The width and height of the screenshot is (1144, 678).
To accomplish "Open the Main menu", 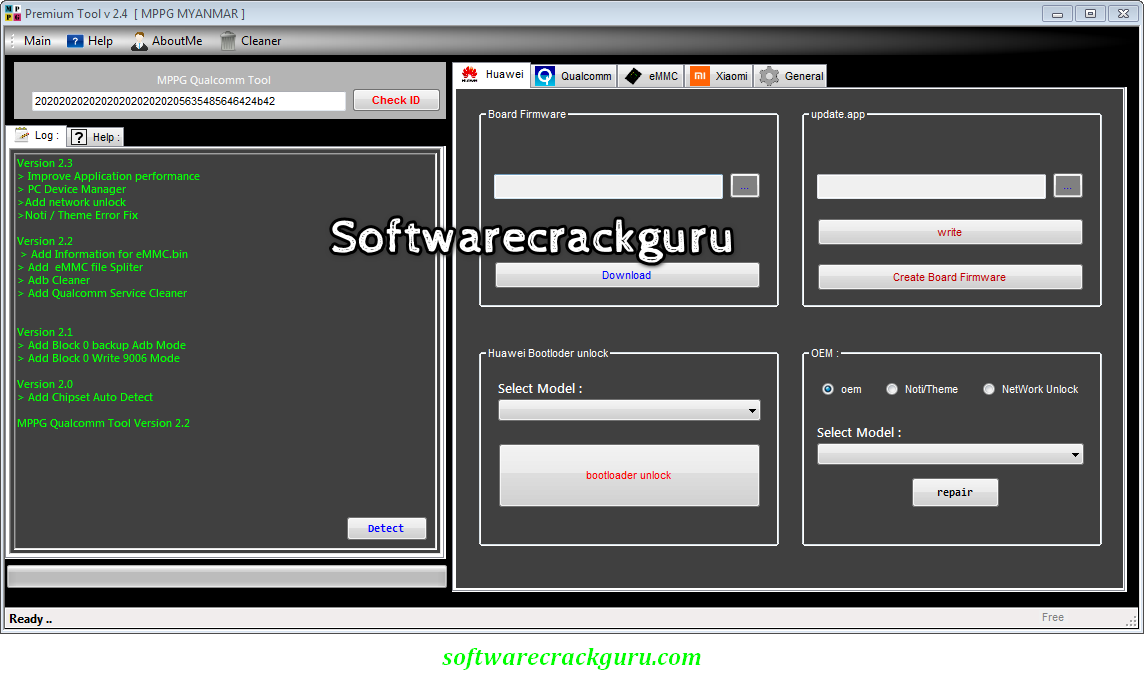I will point(36,41).
